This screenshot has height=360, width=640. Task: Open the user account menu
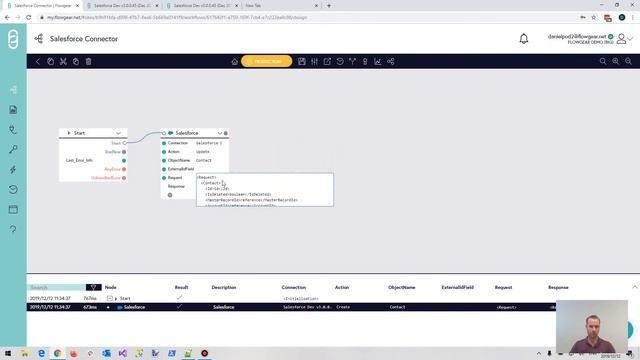pos(624,39)
